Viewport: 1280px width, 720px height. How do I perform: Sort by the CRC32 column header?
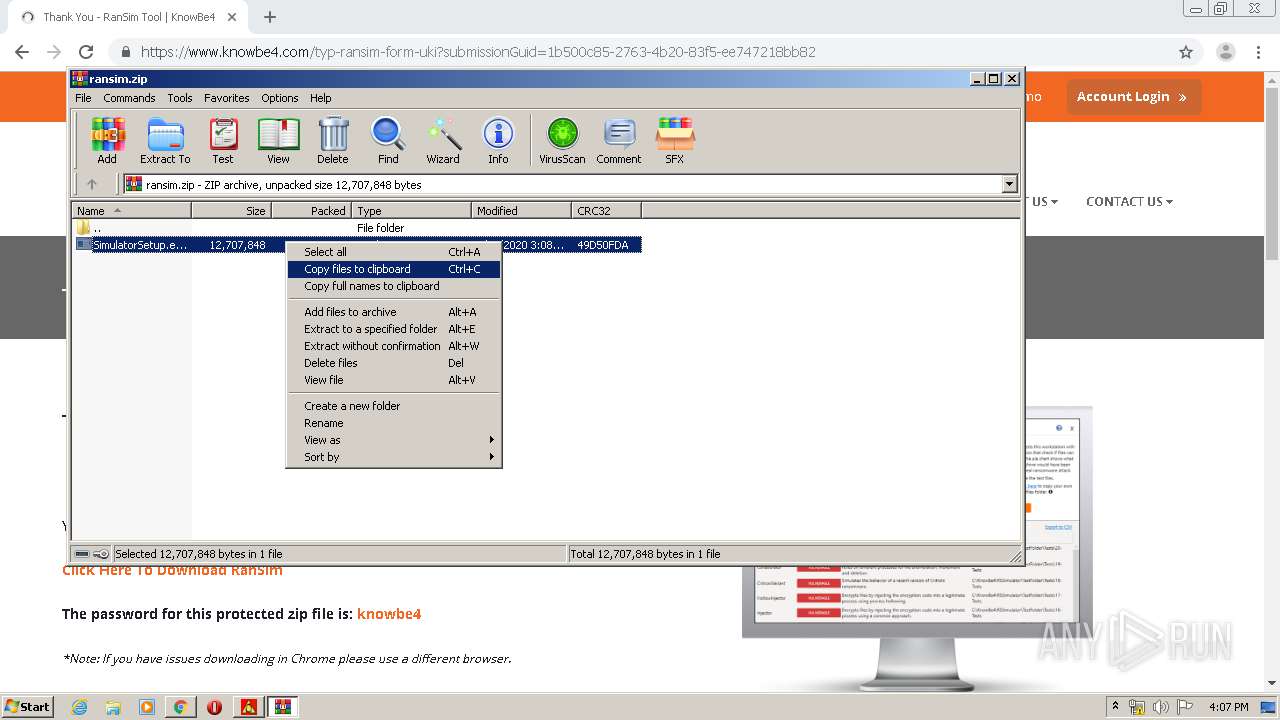pyautogui.click(x=606, y=210)
